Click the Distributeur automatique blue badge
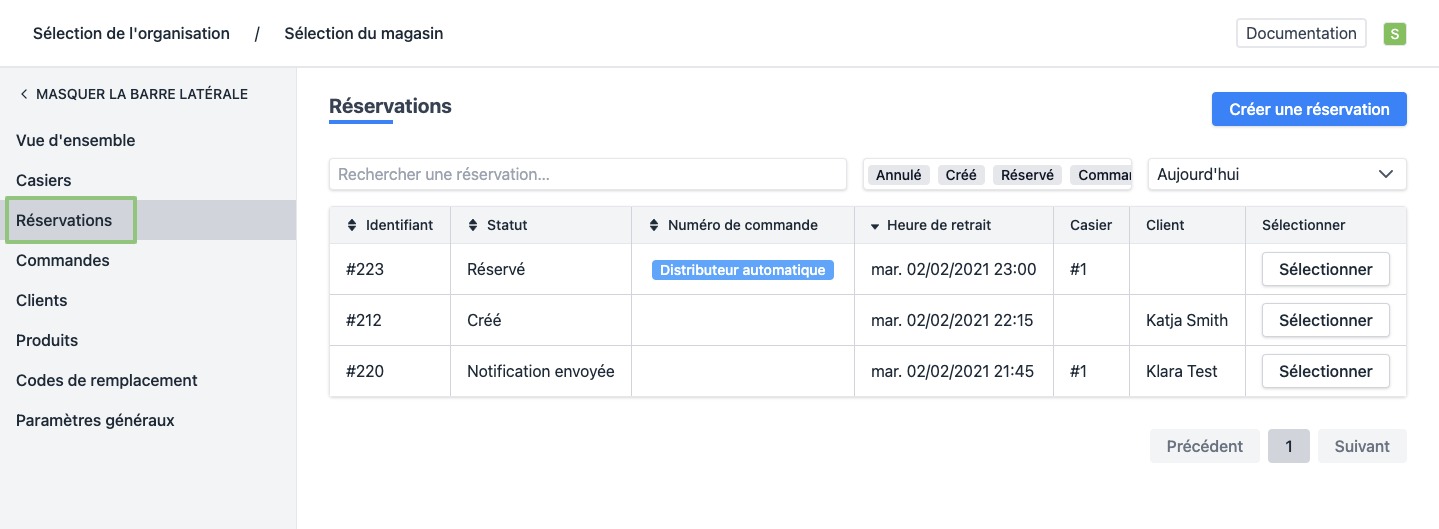This screenshot has width=1439, height=529. (742, 270)
